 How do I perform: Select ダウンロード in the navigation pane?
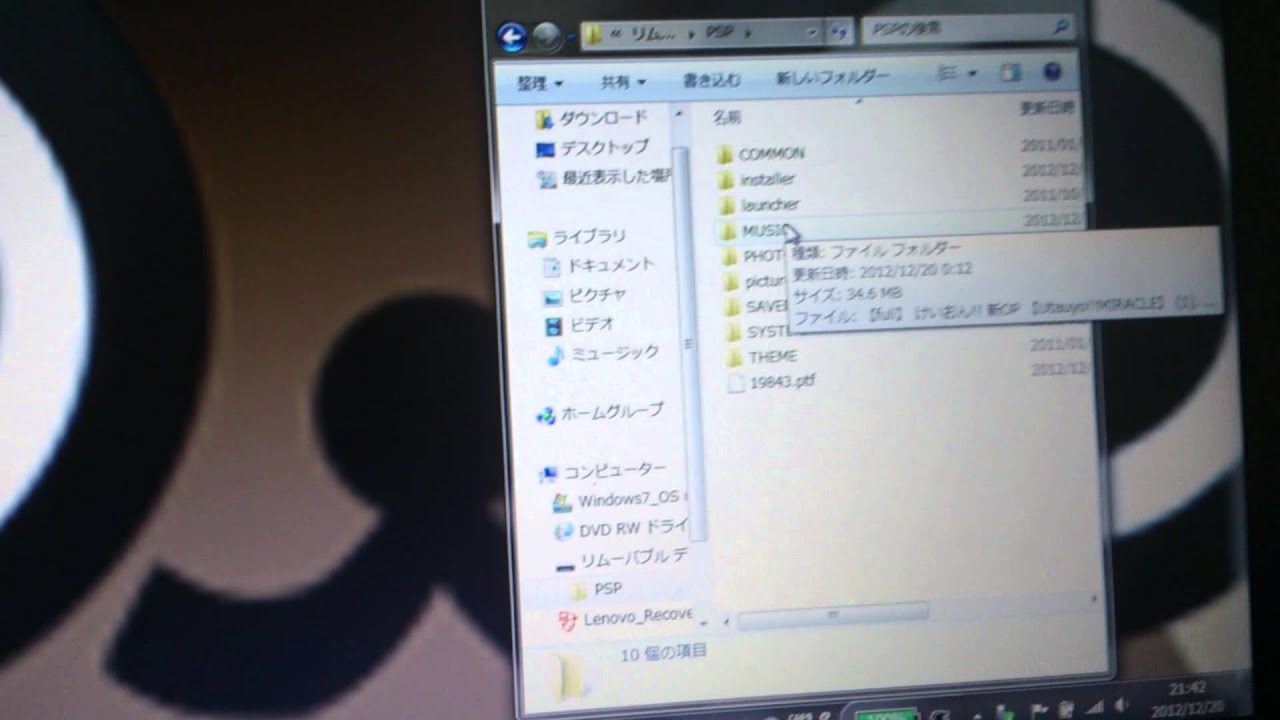(x=592, y=118)
